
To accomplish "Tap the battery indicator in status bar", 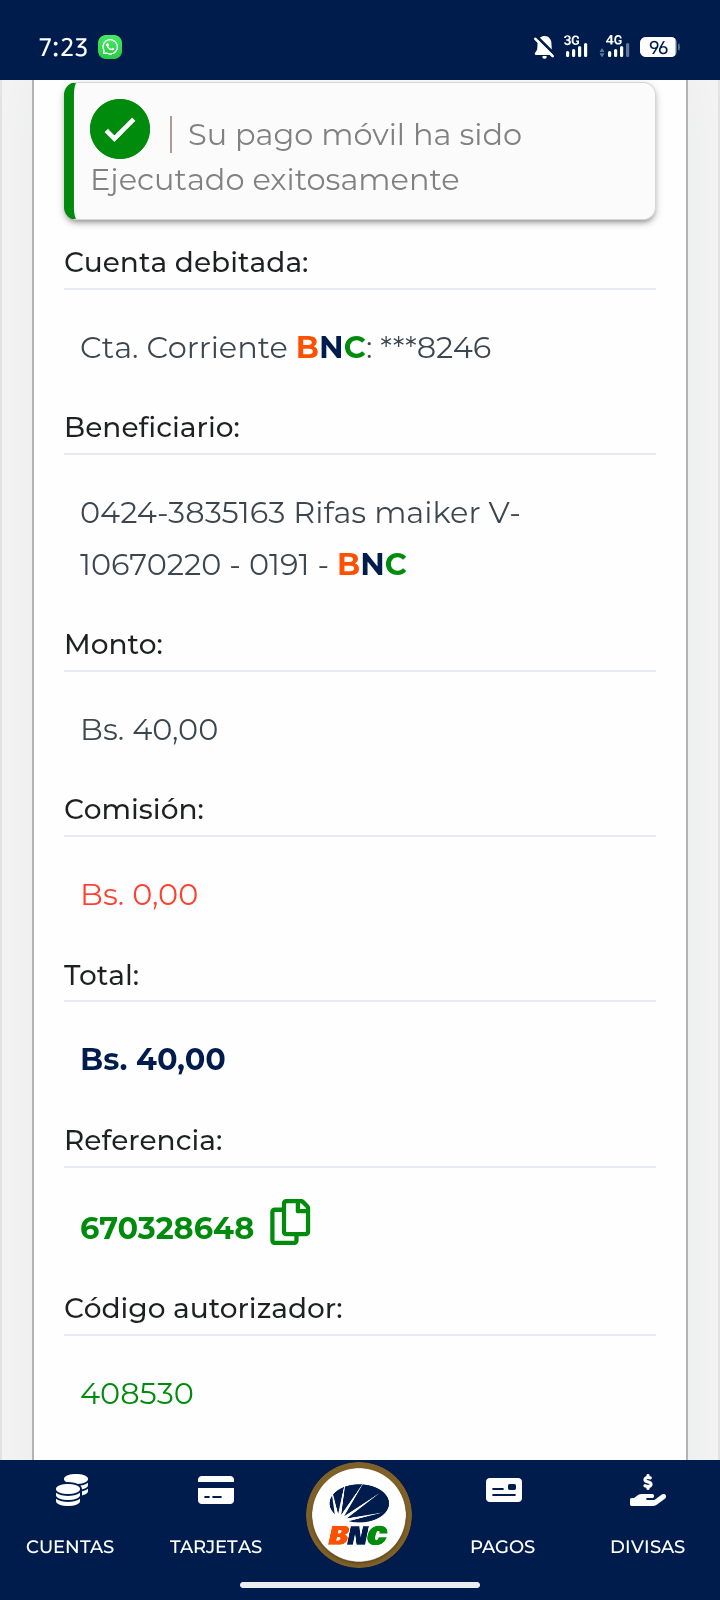I will click(658, 47).
